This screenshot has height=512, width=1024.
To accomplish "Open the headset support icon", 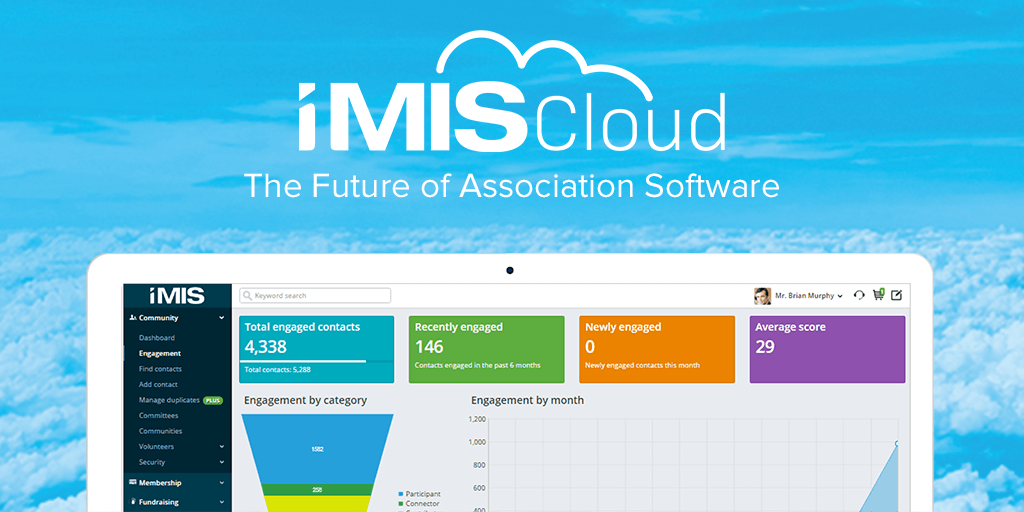I will 859,295.
